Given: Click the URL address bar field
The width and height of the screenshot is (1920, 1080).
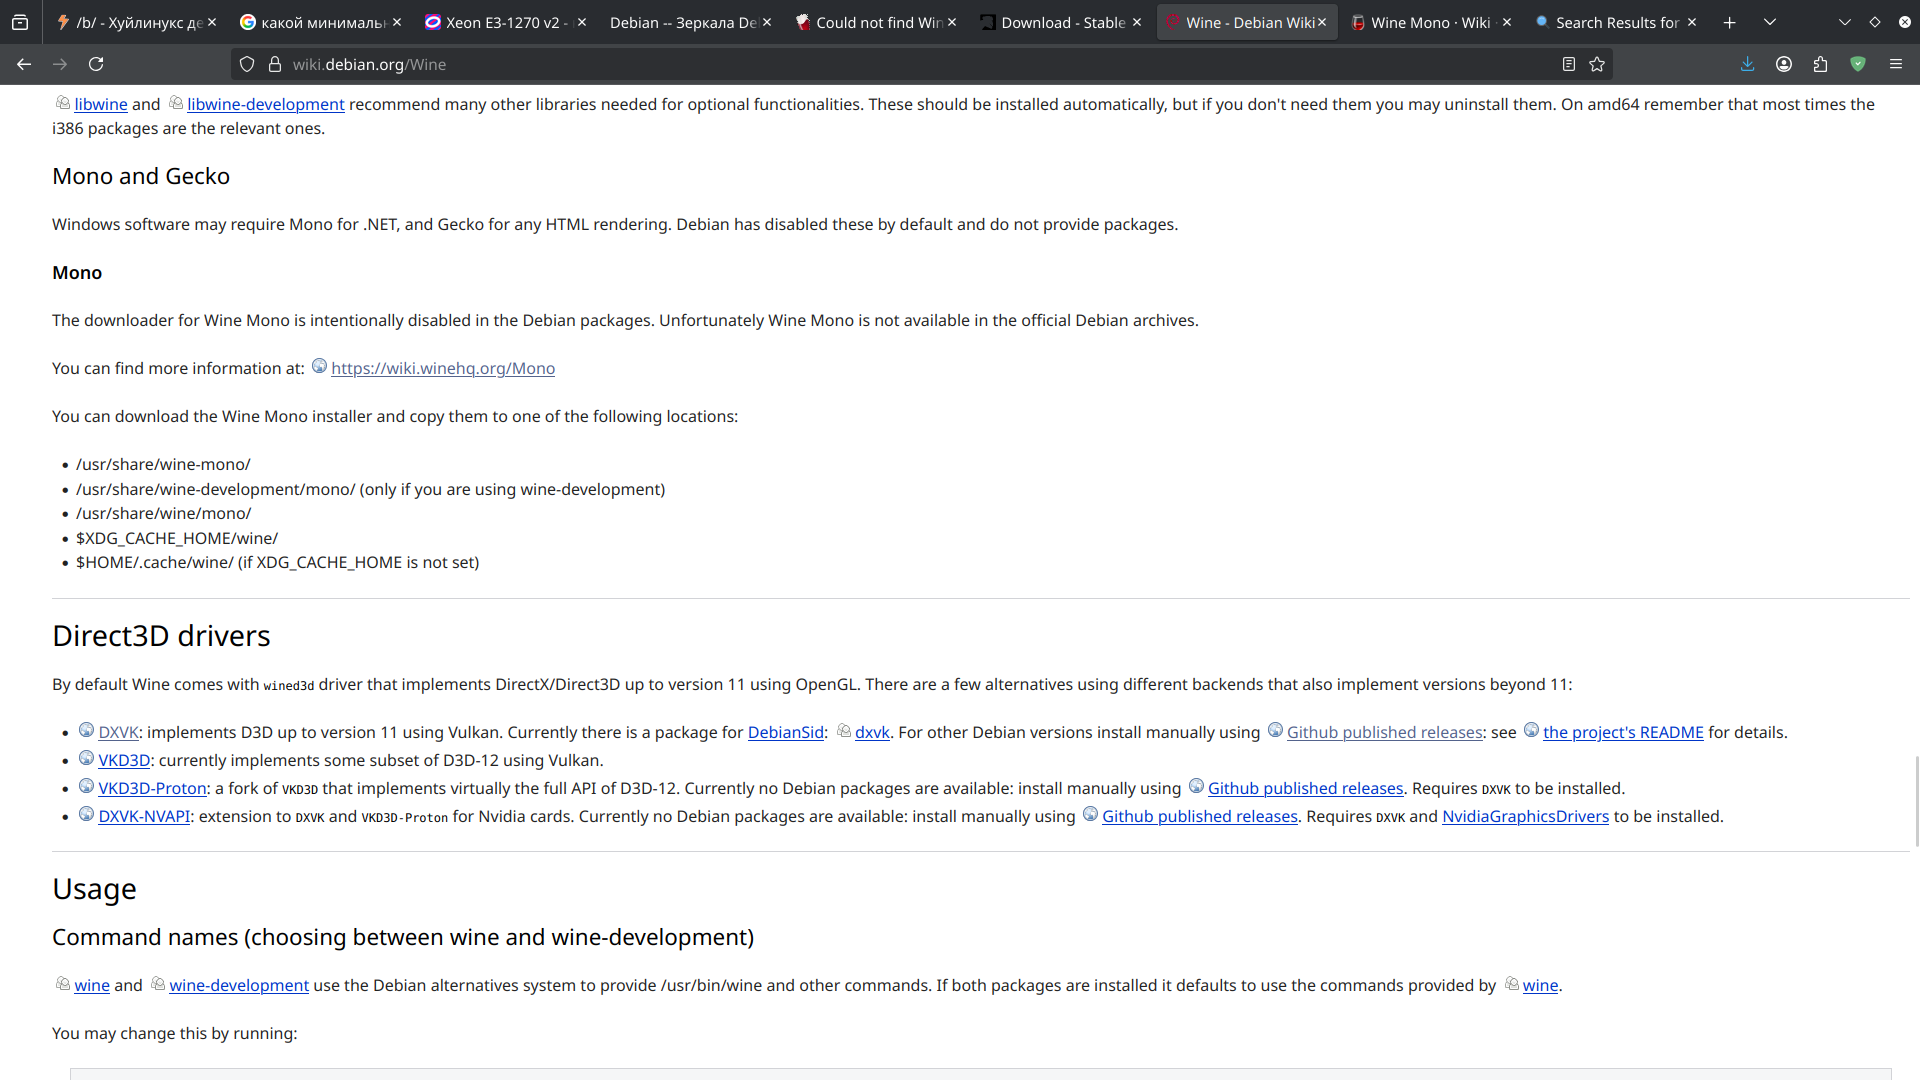Looking at the screenshot, I should coord(900,64).
